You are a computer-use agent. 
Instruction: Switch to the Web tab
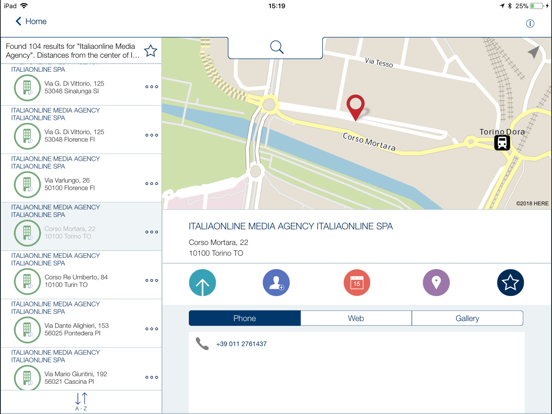(x=356, y=318)
